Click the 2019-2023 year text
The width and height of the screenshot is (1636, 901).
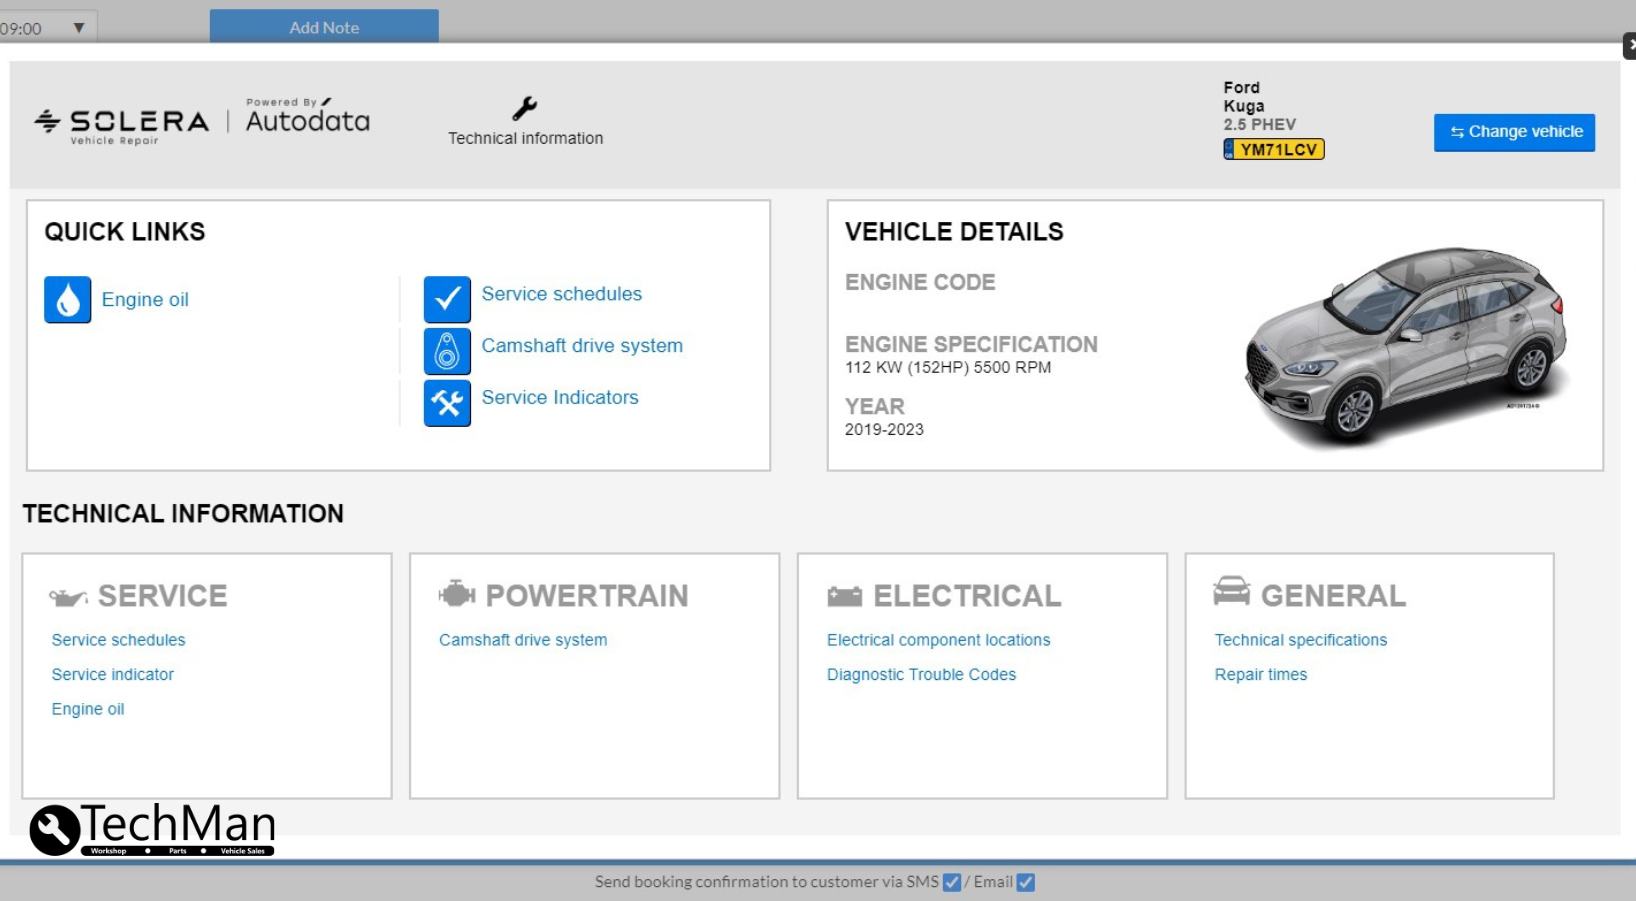pyautogui.click(x=884, y=430)
